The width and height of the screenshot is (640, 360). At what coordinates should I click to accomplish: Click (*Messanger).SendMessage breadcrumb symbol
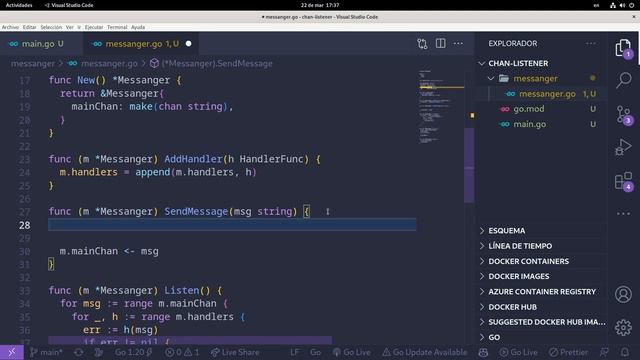pos(211,64)
